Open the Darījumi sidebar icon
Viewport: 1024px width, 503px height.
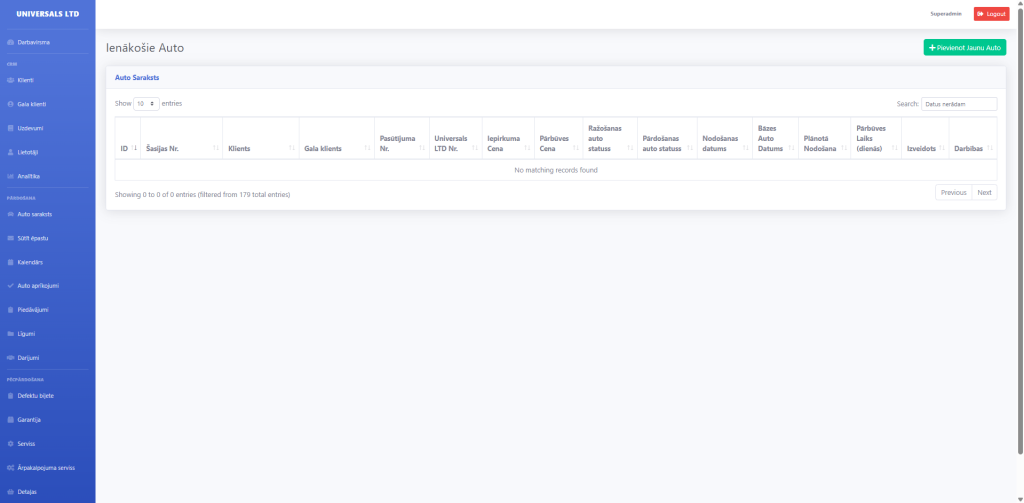[x=10, y=357]
